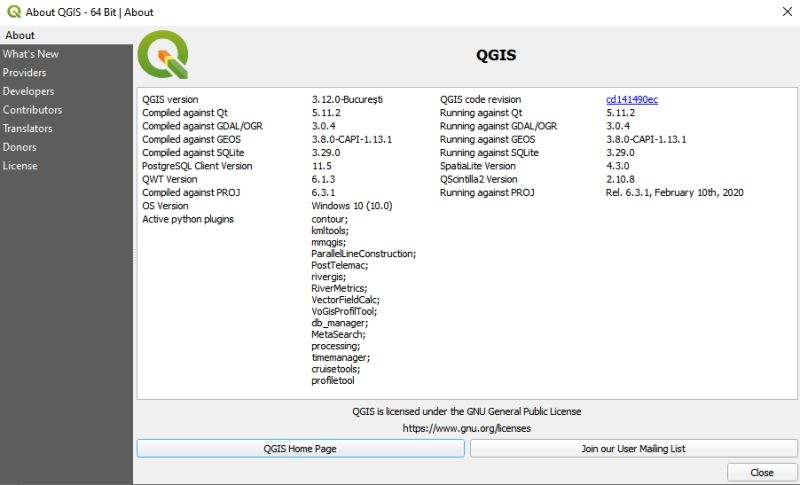This screenshot has height=485, width=800.
Task: Click Active python plugins label
Action: coord(188,219)
